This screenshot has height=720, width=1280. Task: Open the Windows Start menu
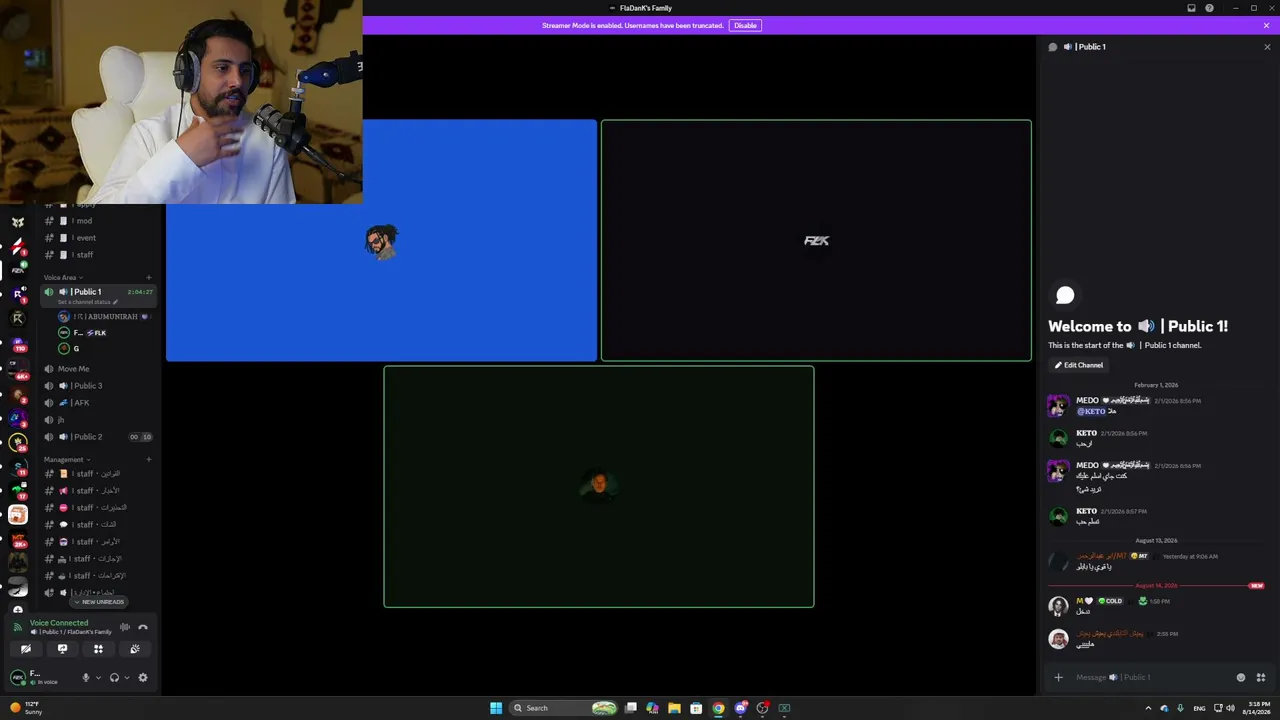pos(496,708)
